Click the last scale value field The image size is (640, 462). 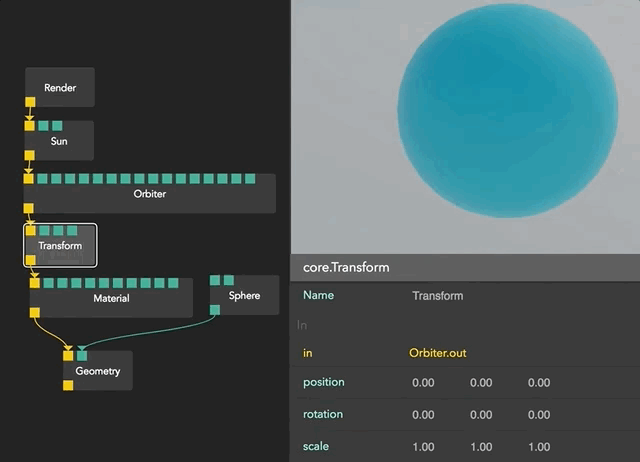539,447
